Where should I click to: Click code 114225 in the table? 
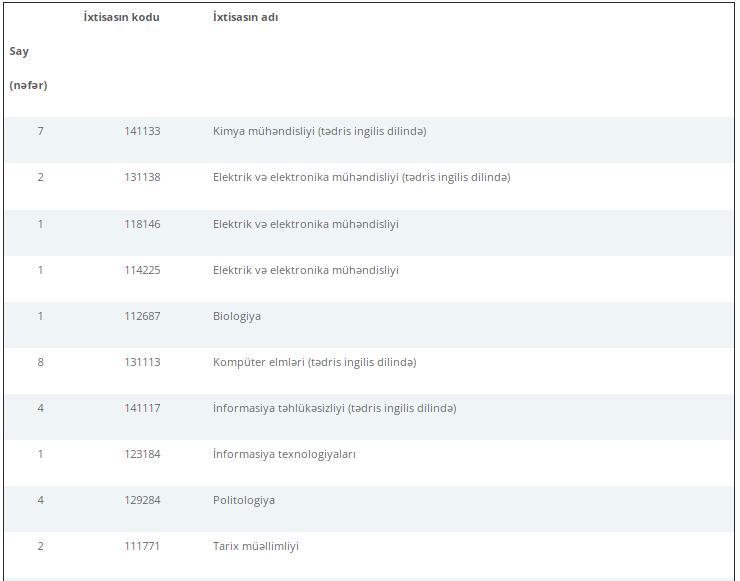142,270
